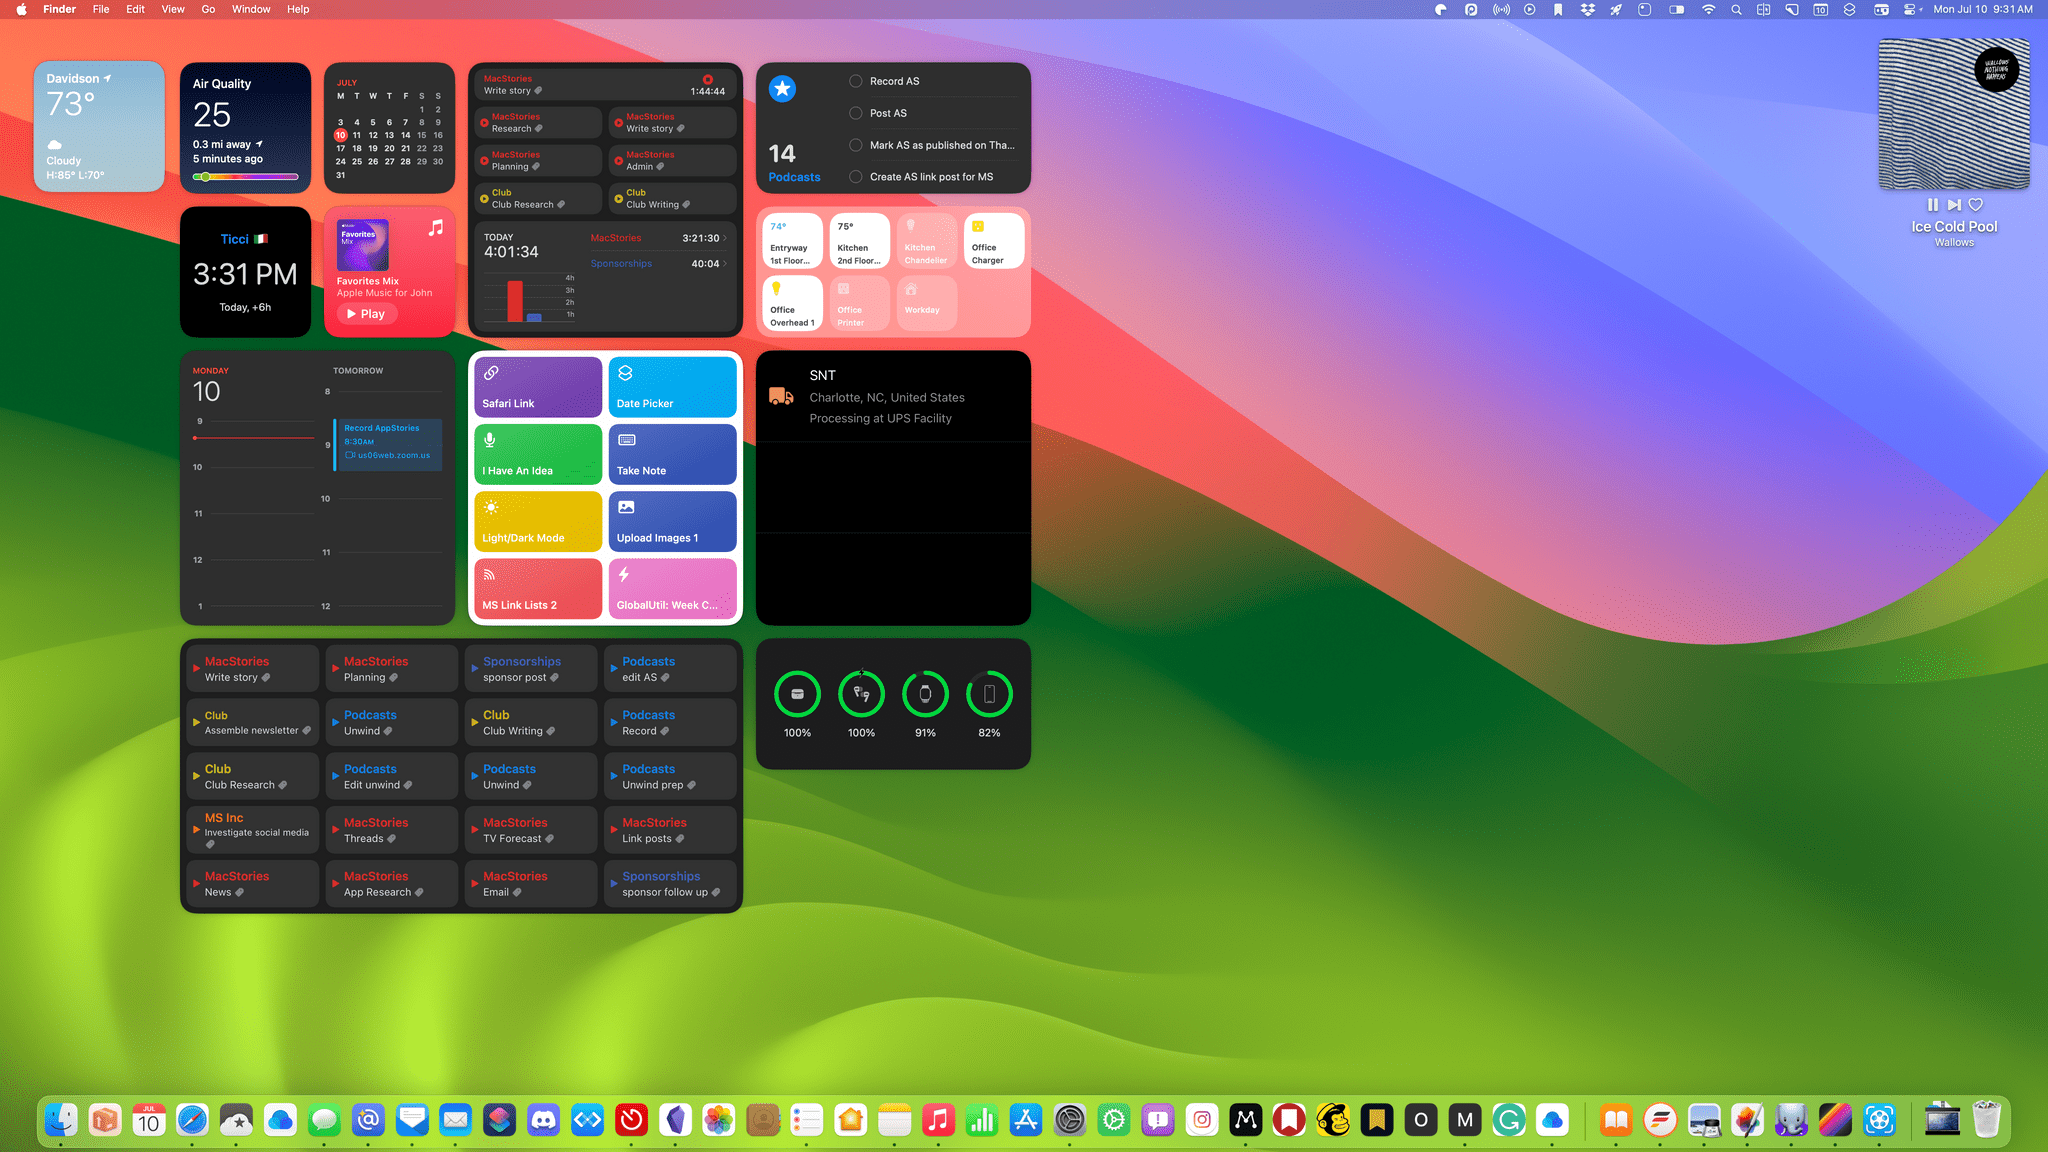Toggle the Office Overhead 1 light
Screen dimensions: 2048x1152
click(x=793, y=303)
